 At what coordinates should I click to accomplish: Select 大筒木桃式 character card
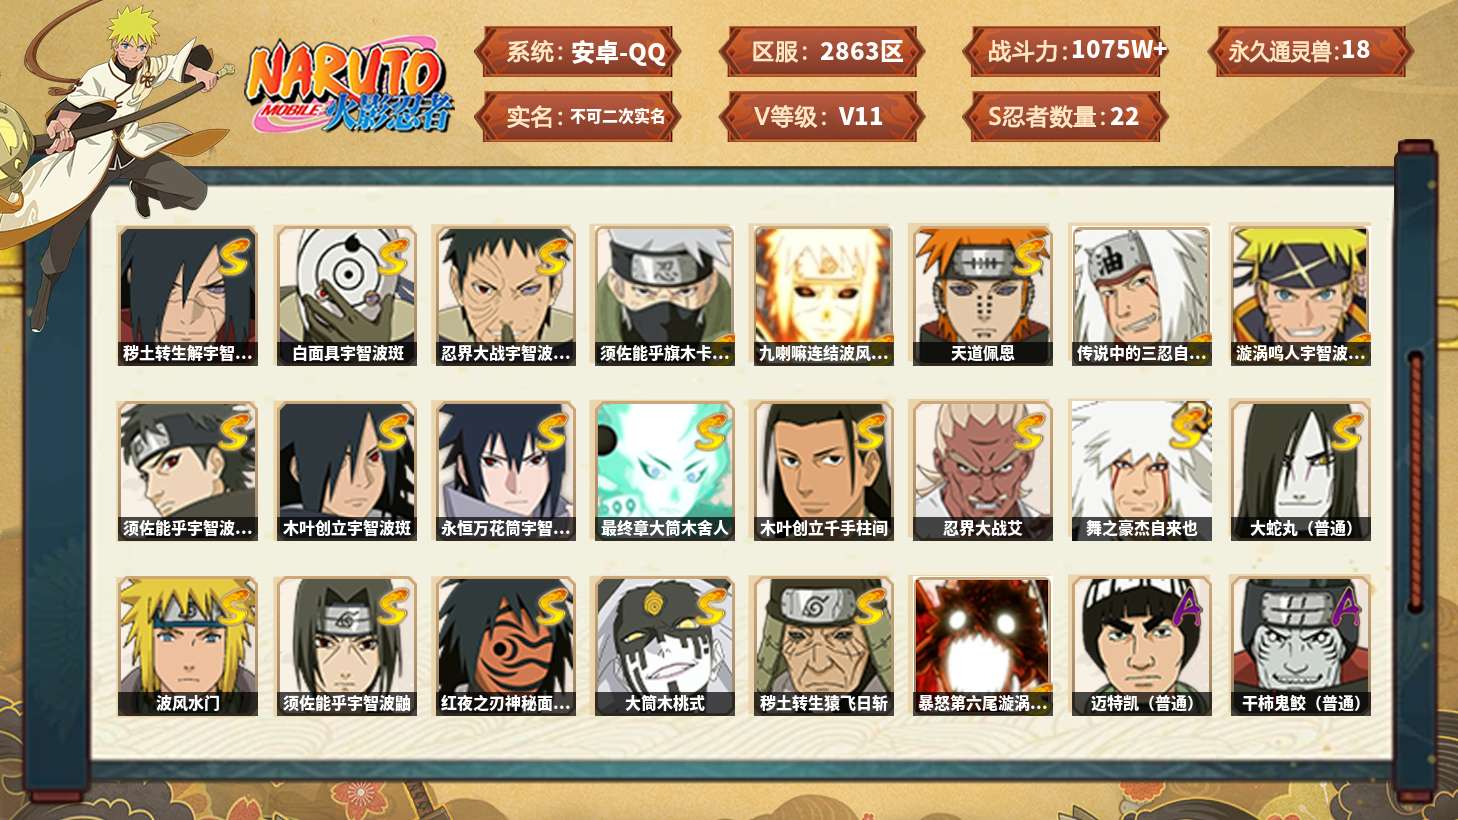pyautogui.click(x=665, y=646)
